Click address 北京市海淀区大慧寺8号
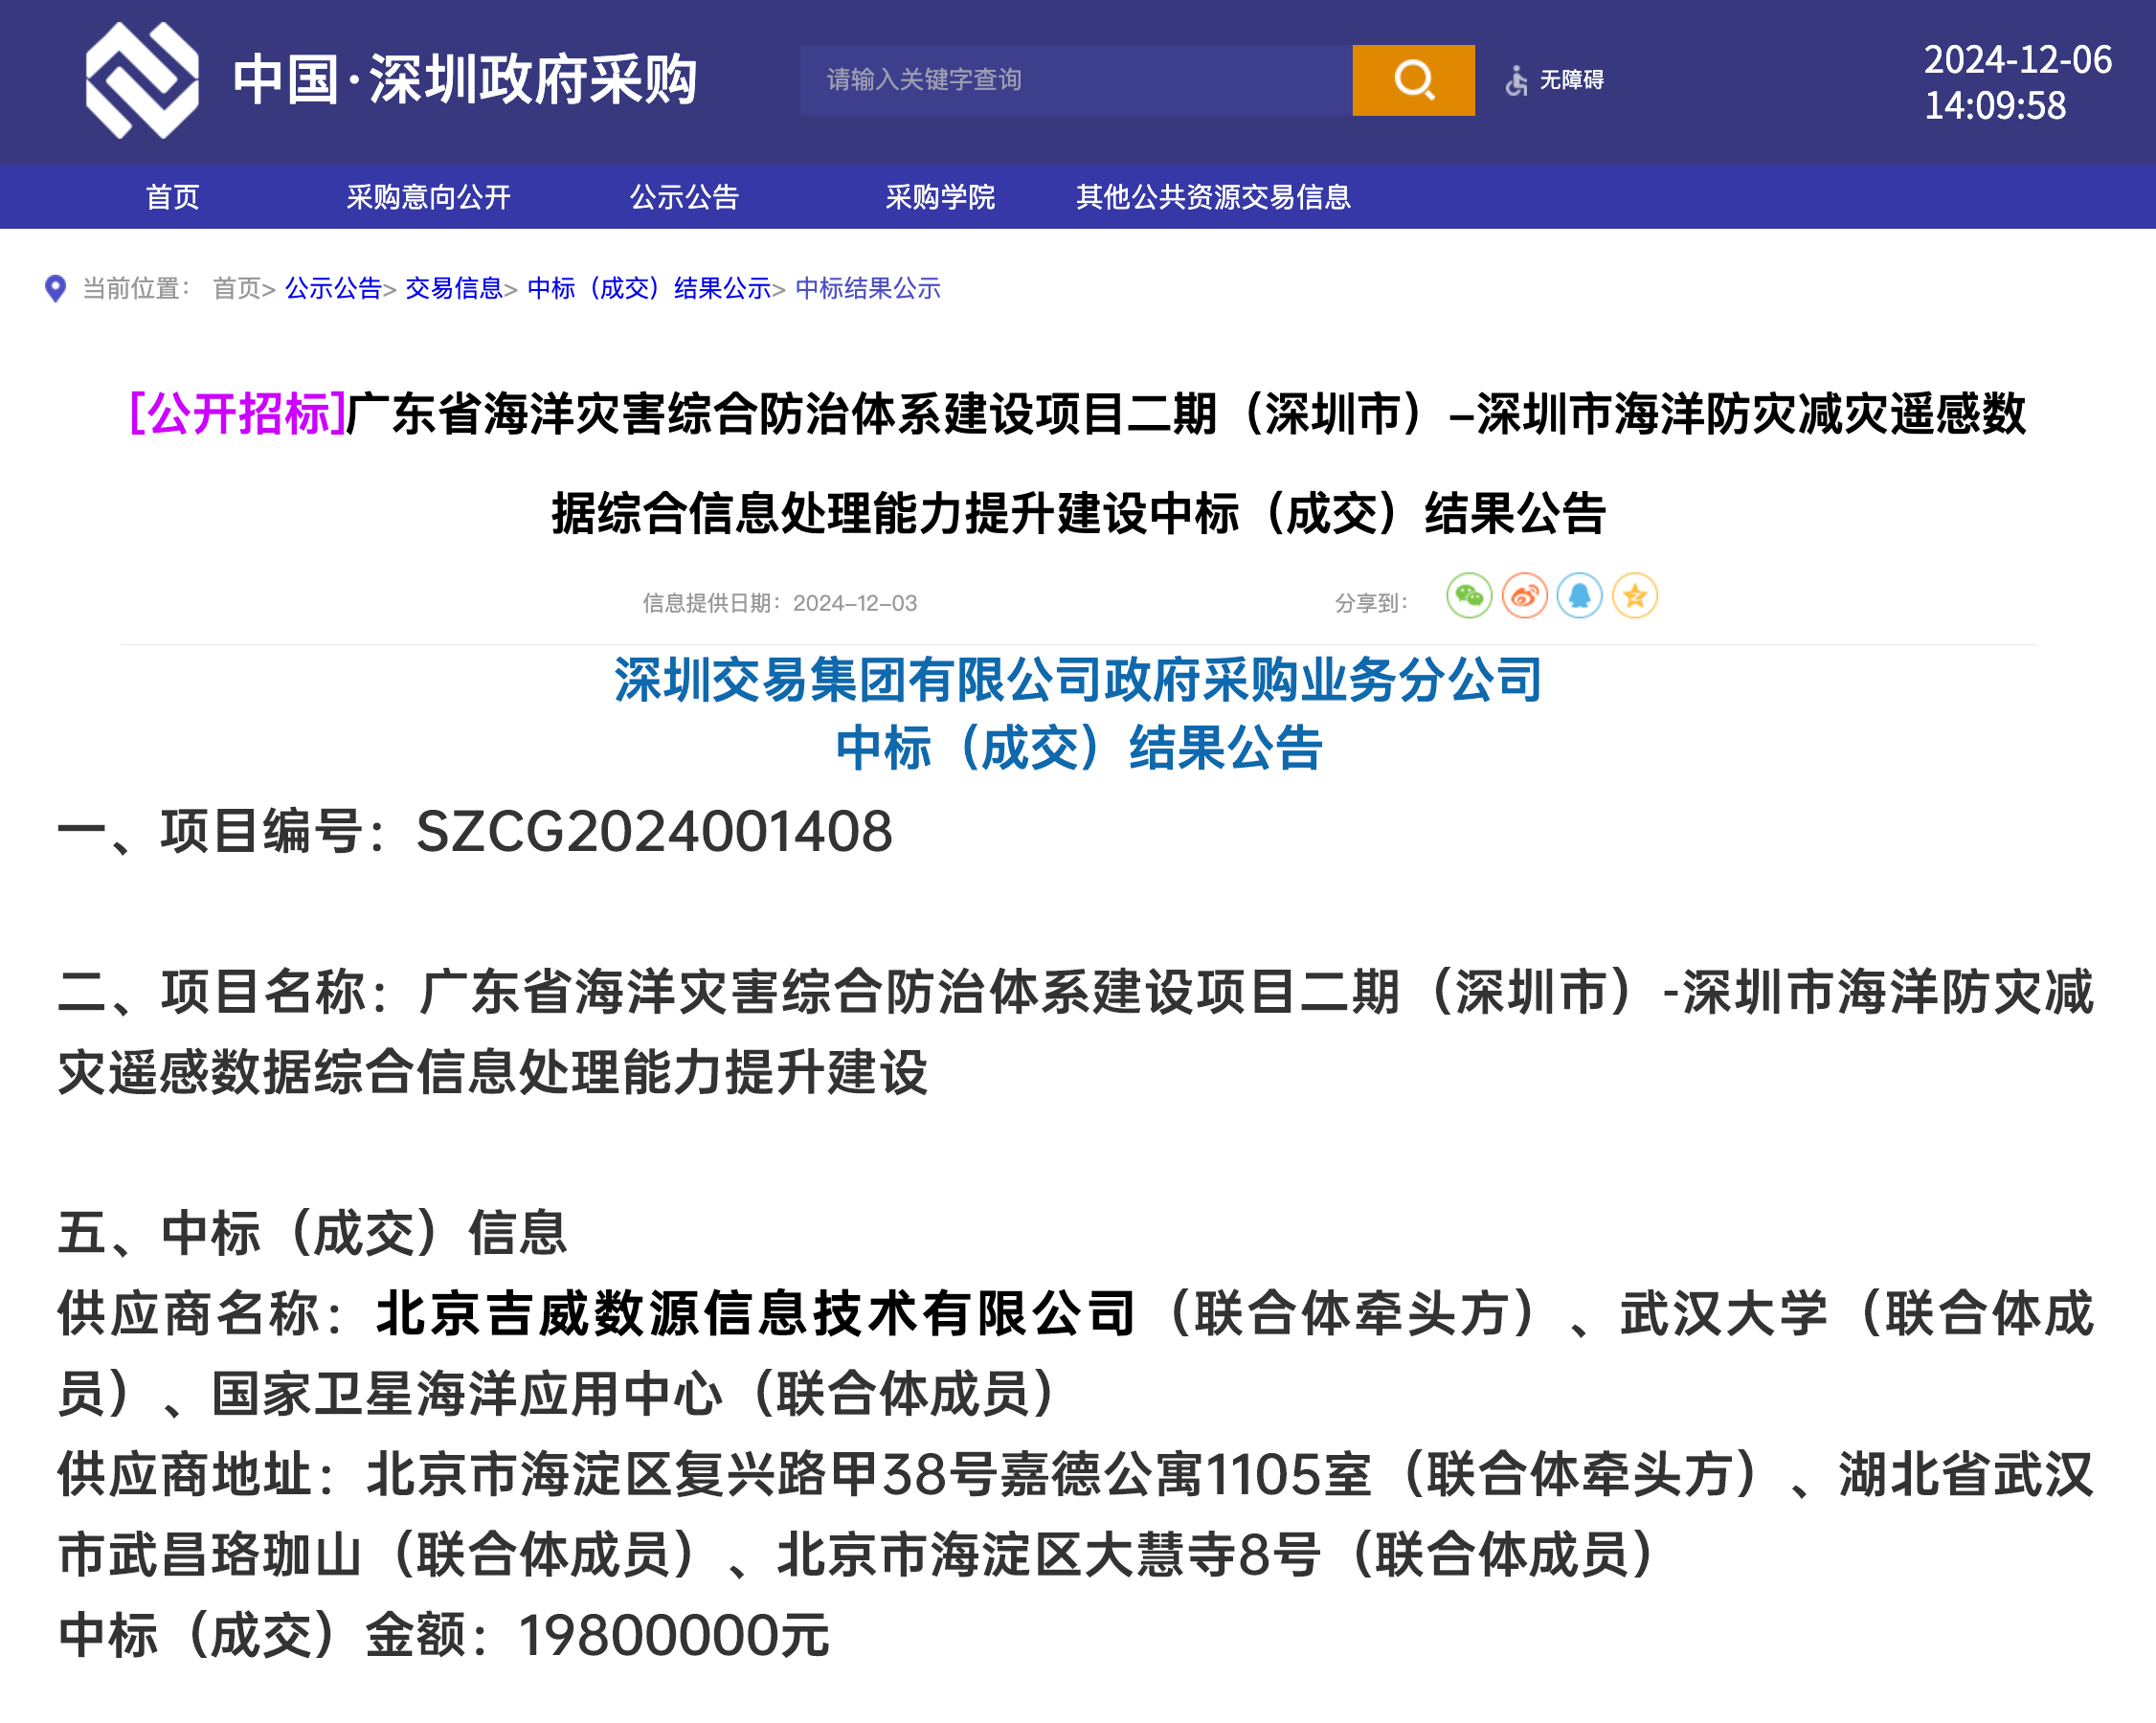Image resolution: width=2156 pixels, height=1723 pixels. coord(1049,1556)
